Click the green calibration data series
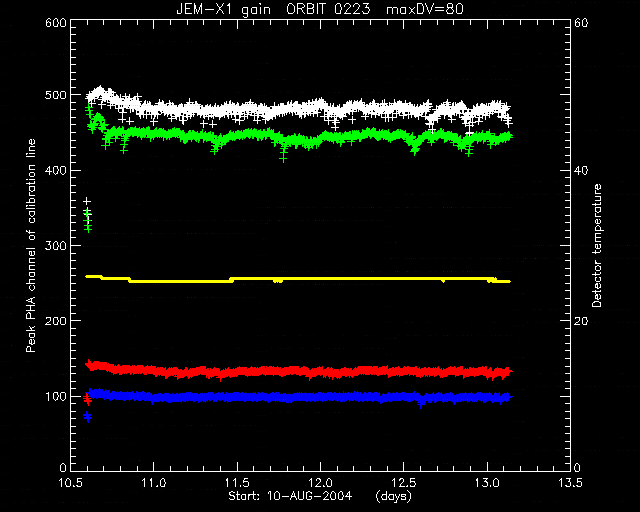Viewport: 640px width, 512px height. [298, 138]
